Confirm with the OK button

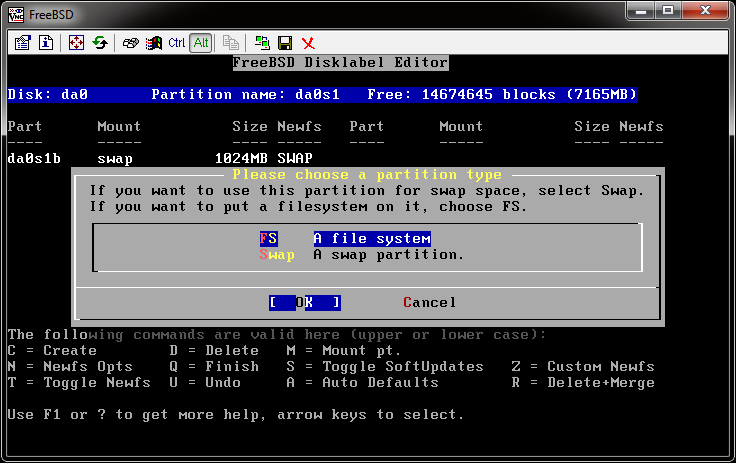click(305, 302)
